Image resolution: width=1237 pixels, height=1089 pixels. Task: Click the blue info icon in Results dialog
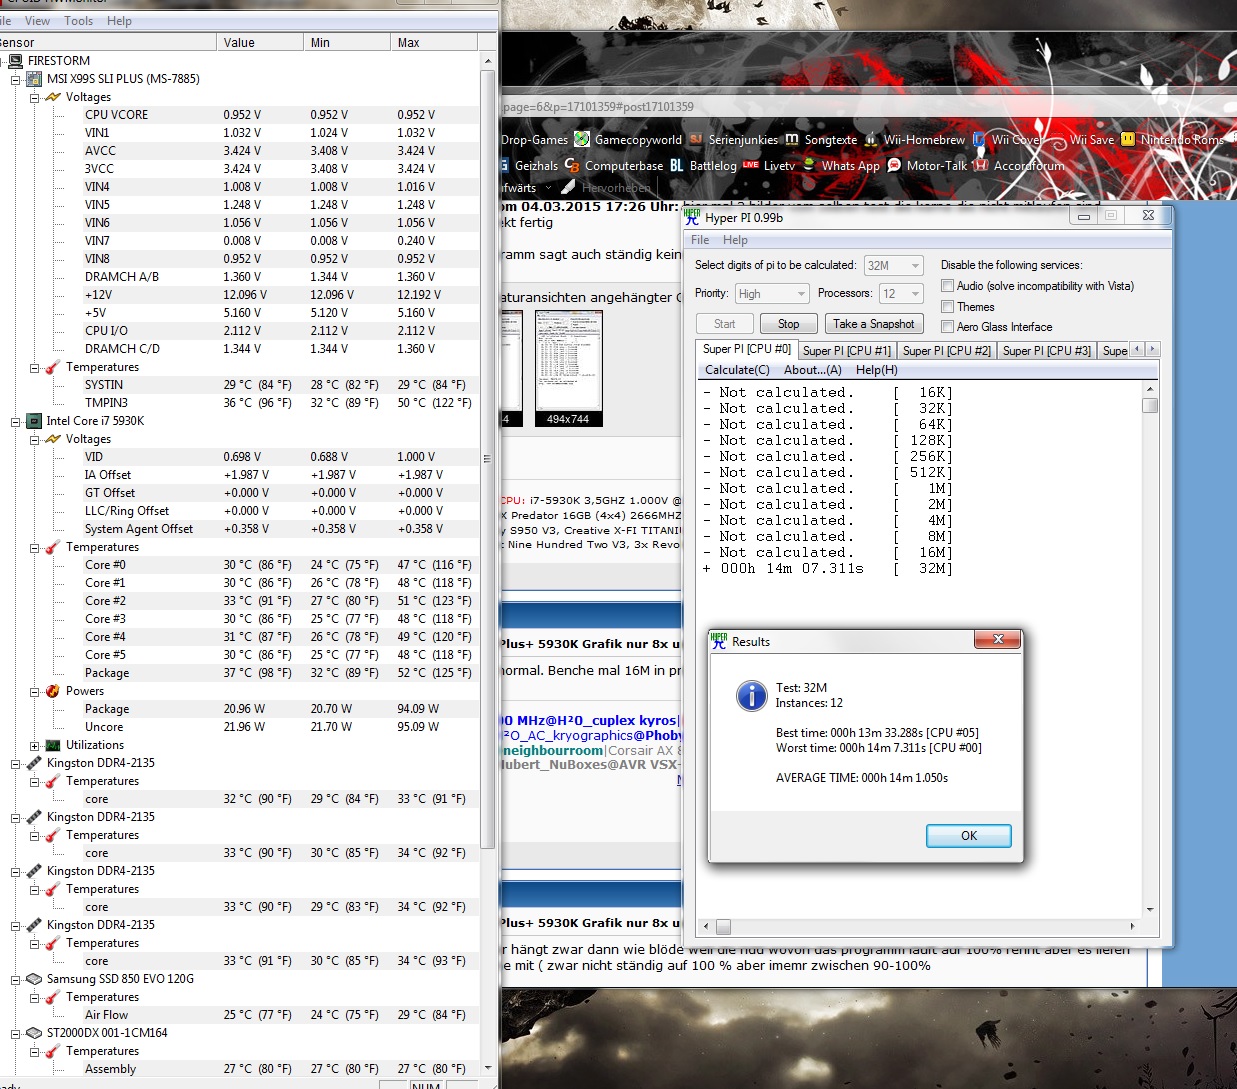tap(752, 695)
